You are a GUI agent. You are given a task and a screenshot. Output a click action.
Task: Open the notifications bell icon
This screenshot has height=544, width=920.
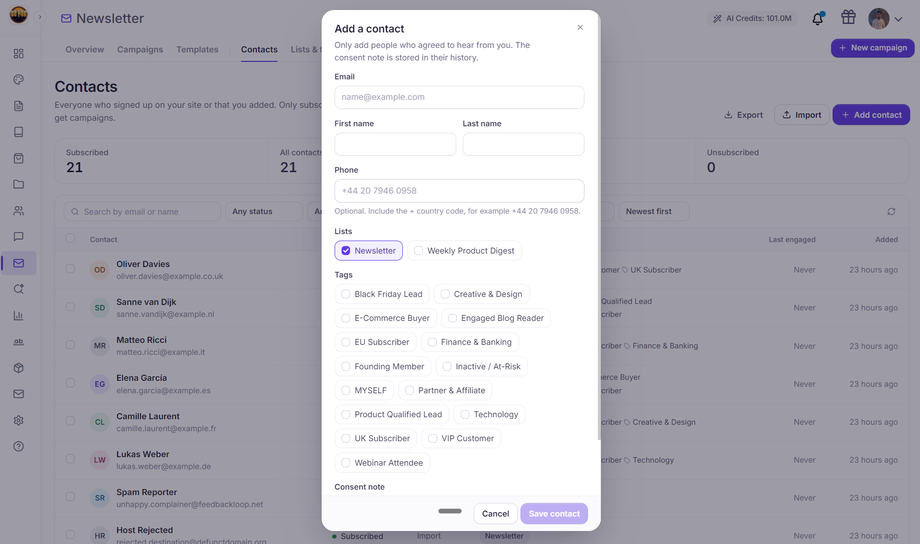817,19
